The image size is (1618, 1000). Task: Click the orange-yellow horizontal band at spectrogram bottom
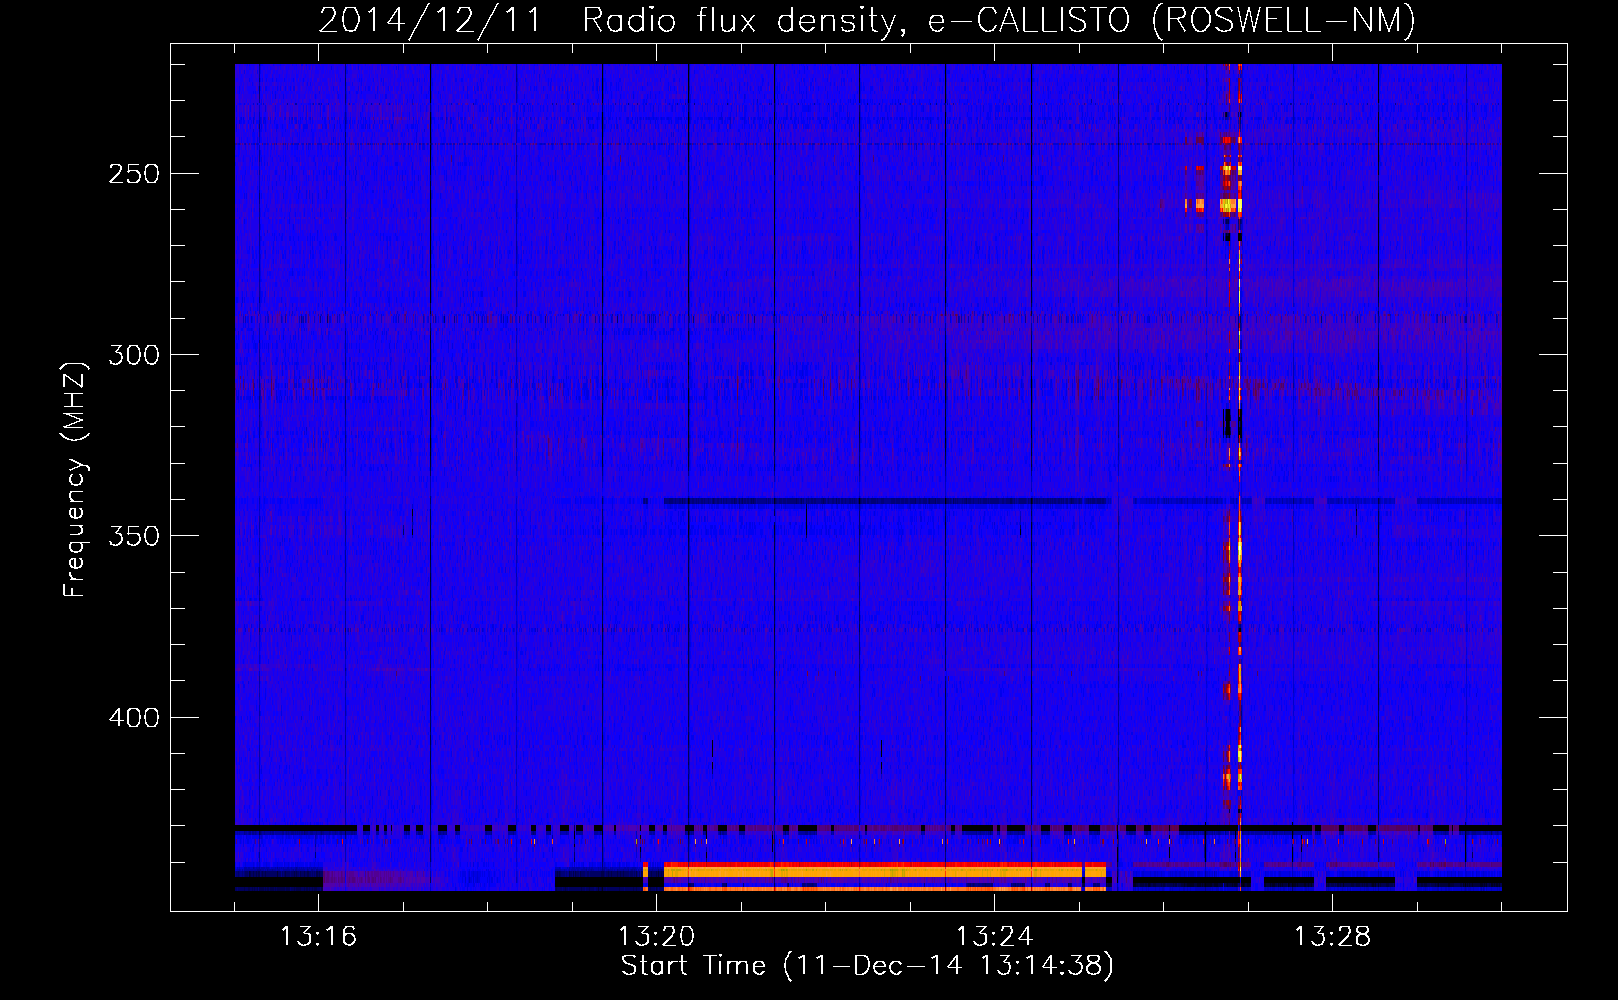(885, 872)
